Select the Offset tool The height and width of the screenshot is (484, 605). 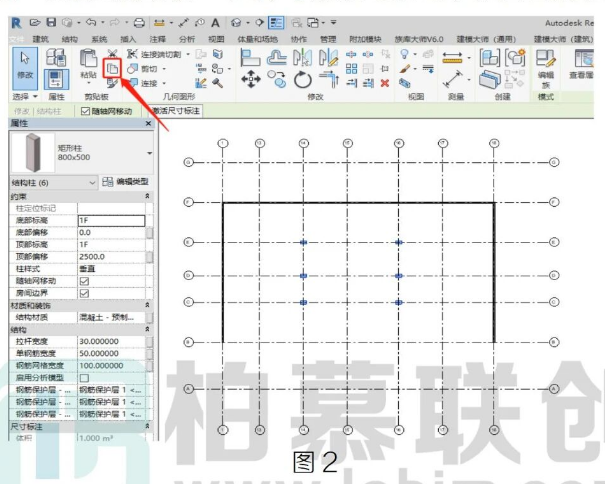tap(277, 58)
